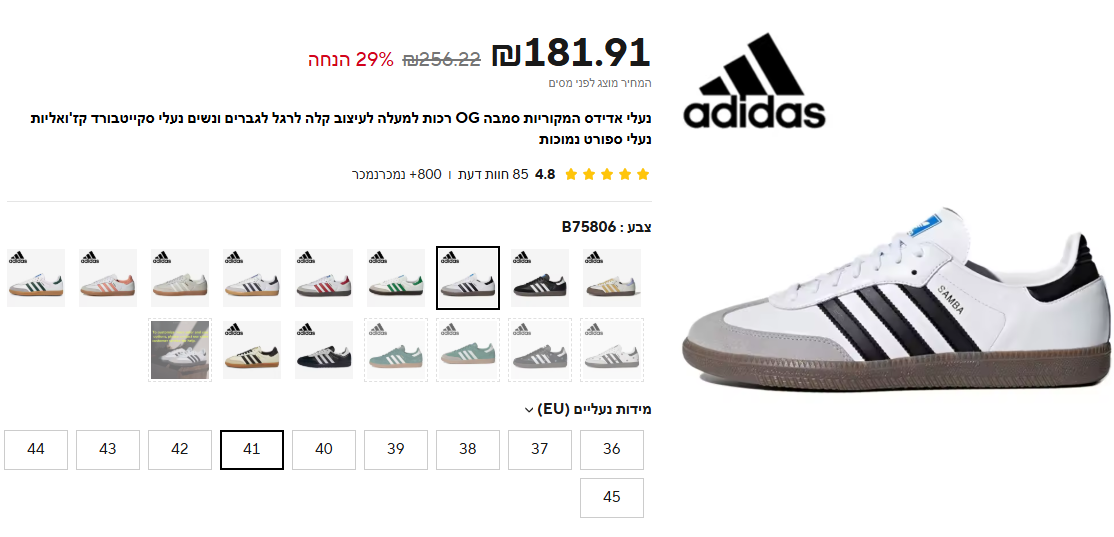Pick the cream shoe with brown stripes
This screenshot has height=537, width=1114.
pyautogui.click(x=252, y=349)
